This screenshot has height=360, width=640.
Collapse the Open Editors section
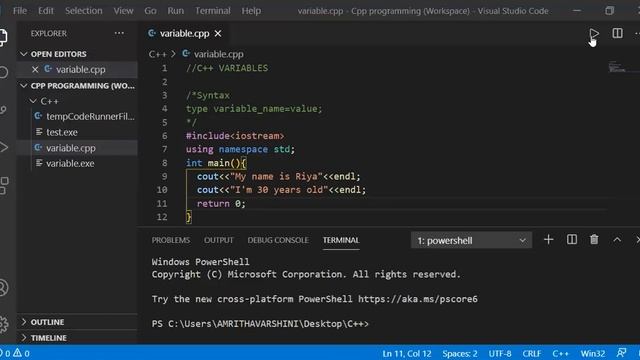(x=53, y=54)
